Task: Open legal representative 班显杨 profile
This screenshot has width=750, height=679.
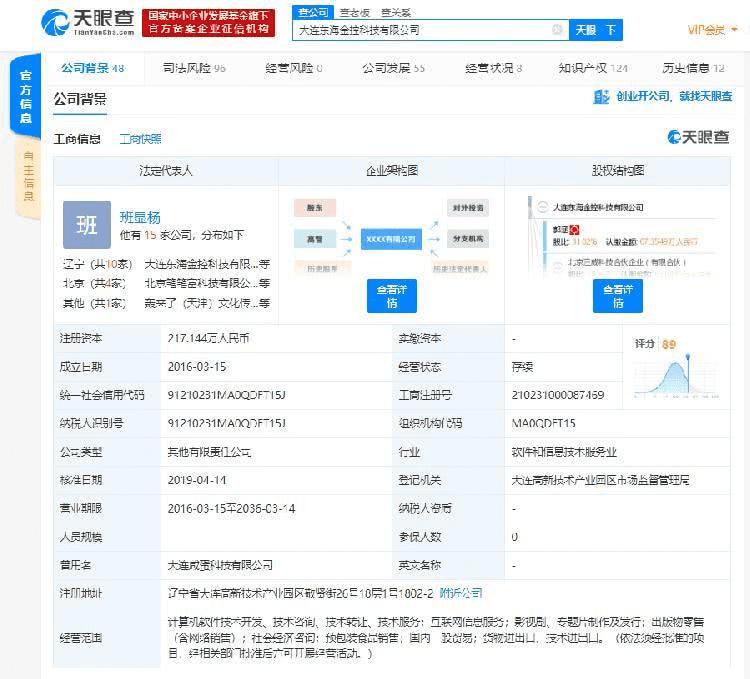Action: (x=140, y=218)
